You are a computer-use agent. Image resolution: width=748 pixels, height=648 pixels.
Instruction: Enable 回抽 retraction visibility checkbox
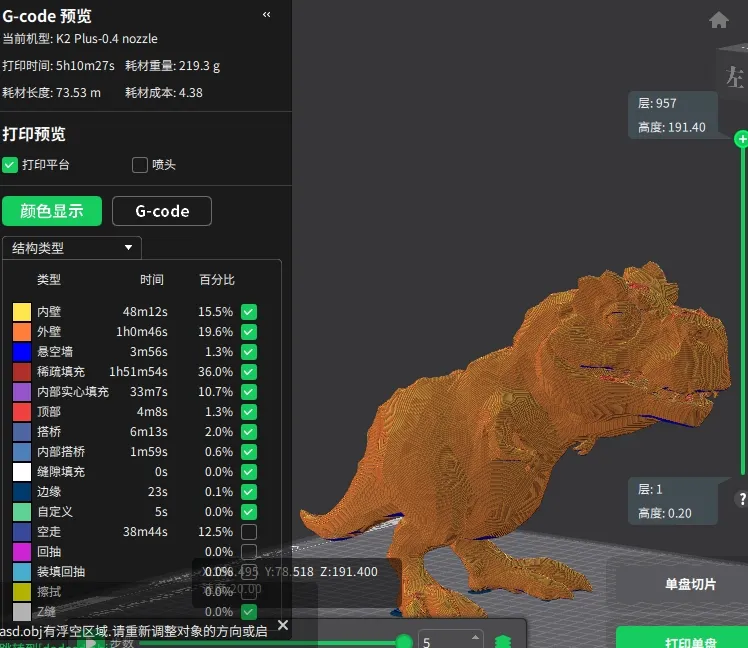(x=249, y=552)
